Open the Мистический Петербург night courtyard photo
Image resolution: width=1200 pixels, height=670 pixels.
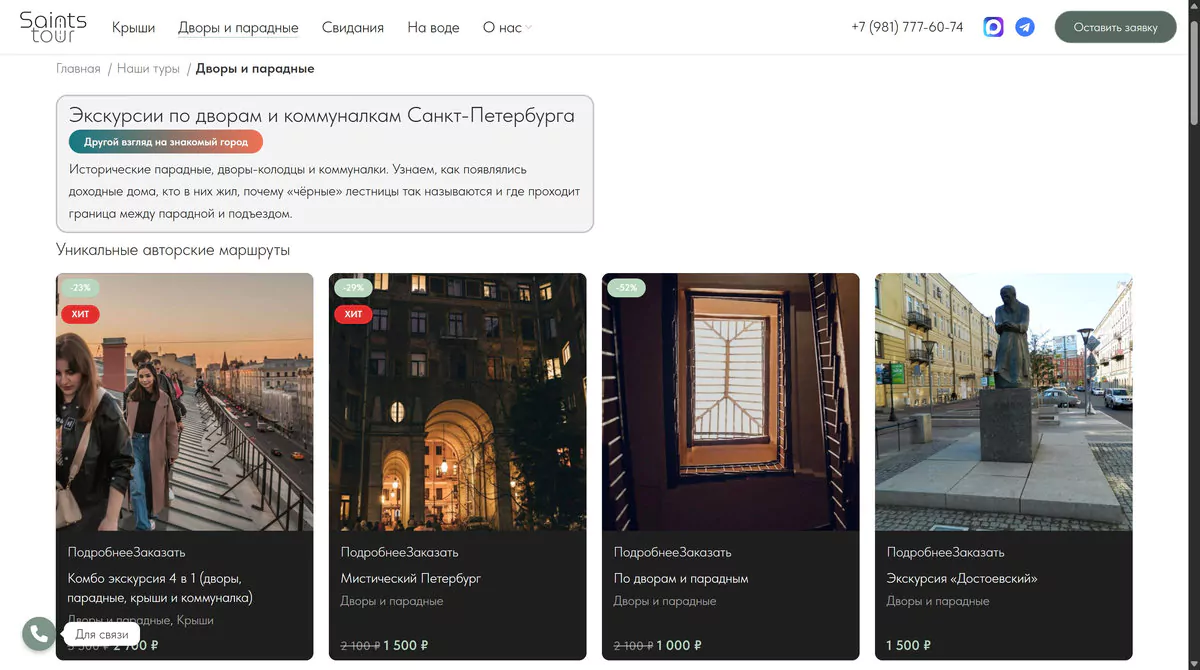coord(458,402)
